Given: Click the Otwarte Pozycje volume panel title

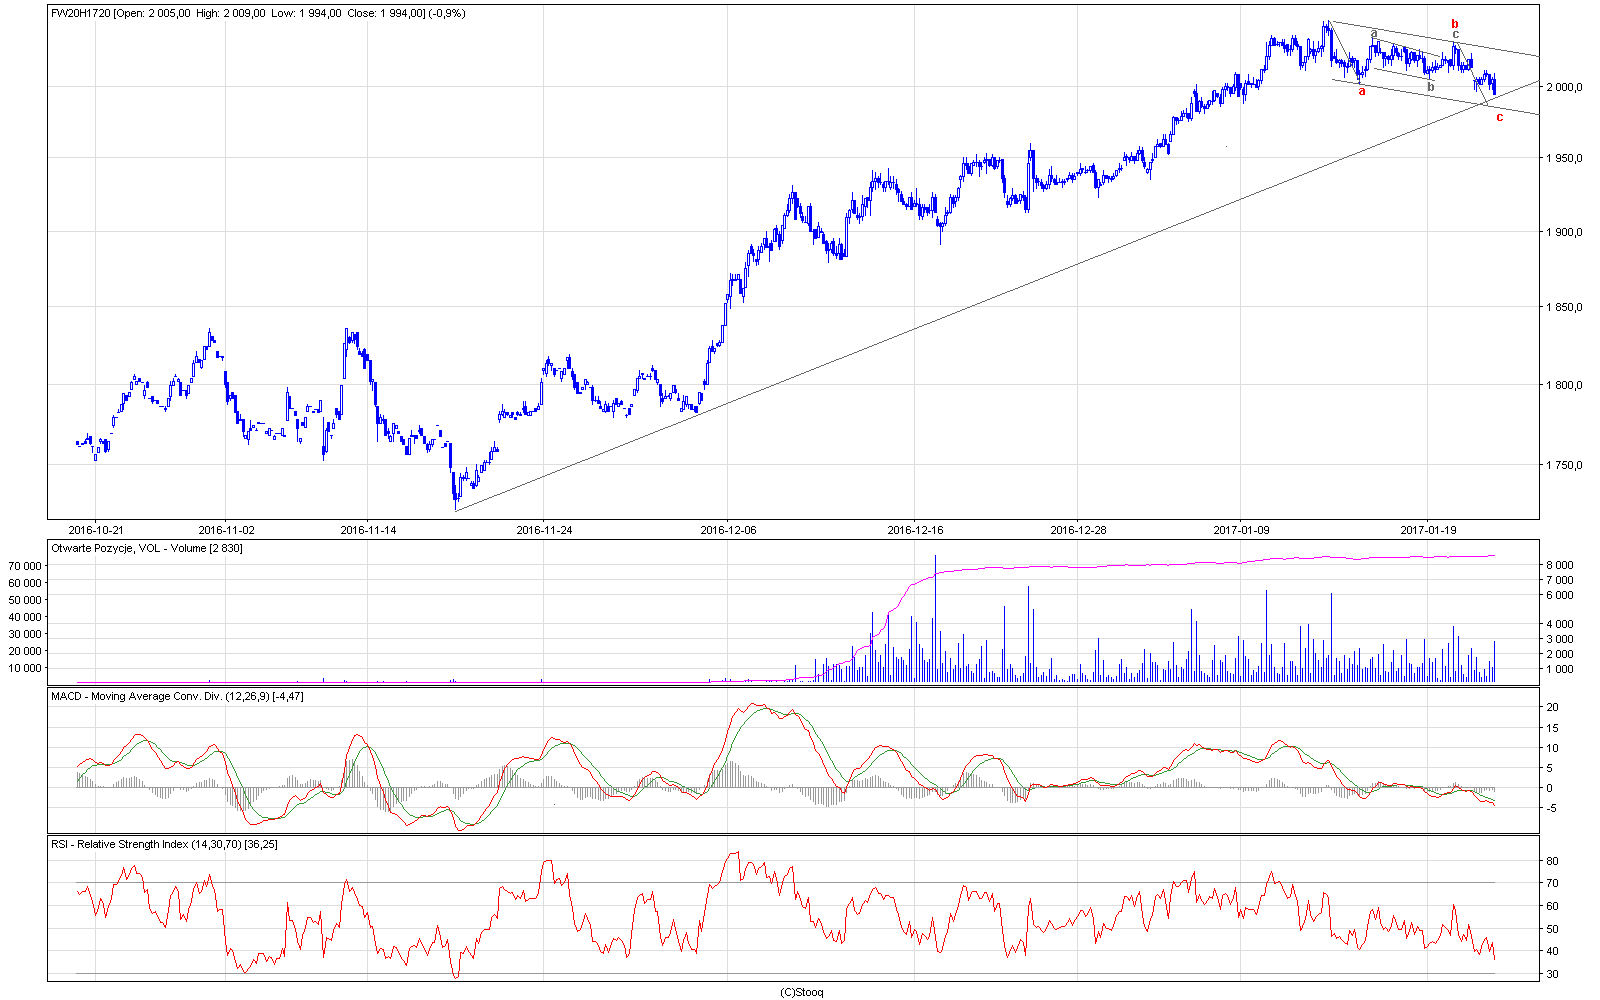Looking at the screenshot, I should point(146,548).
